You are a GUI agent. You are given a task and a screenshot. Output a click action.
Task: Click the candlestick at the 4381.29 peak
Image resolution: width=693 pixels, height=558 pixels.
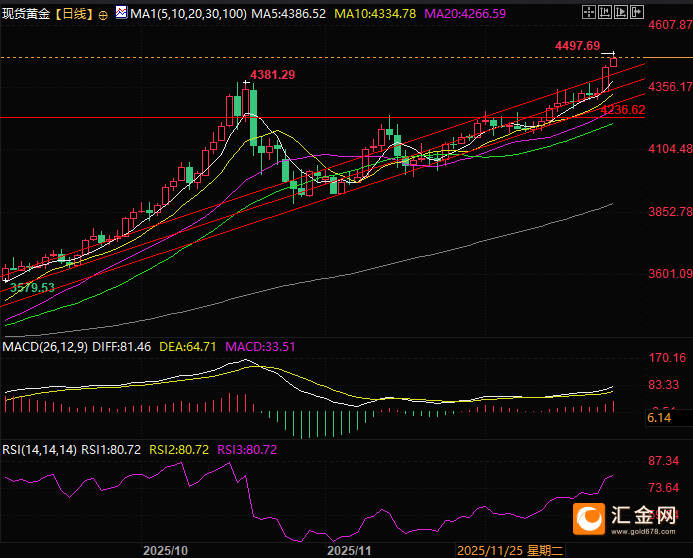[246, 102]
